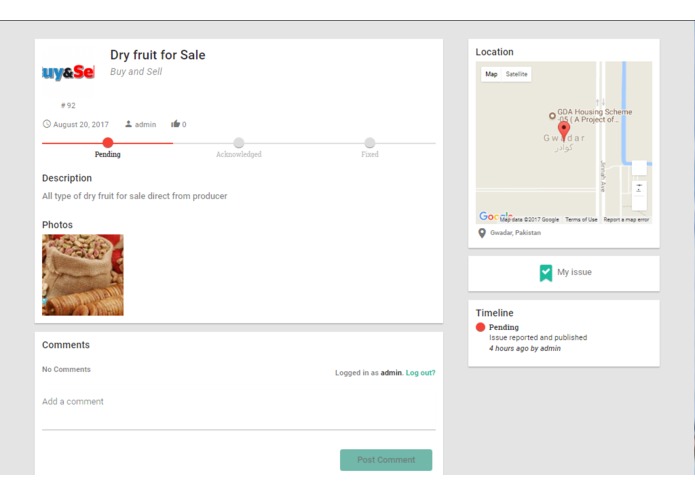Viewport: 695px width, 494px height.
Task: Click the Pending status step marker
Action: click(x=108, y=143)
